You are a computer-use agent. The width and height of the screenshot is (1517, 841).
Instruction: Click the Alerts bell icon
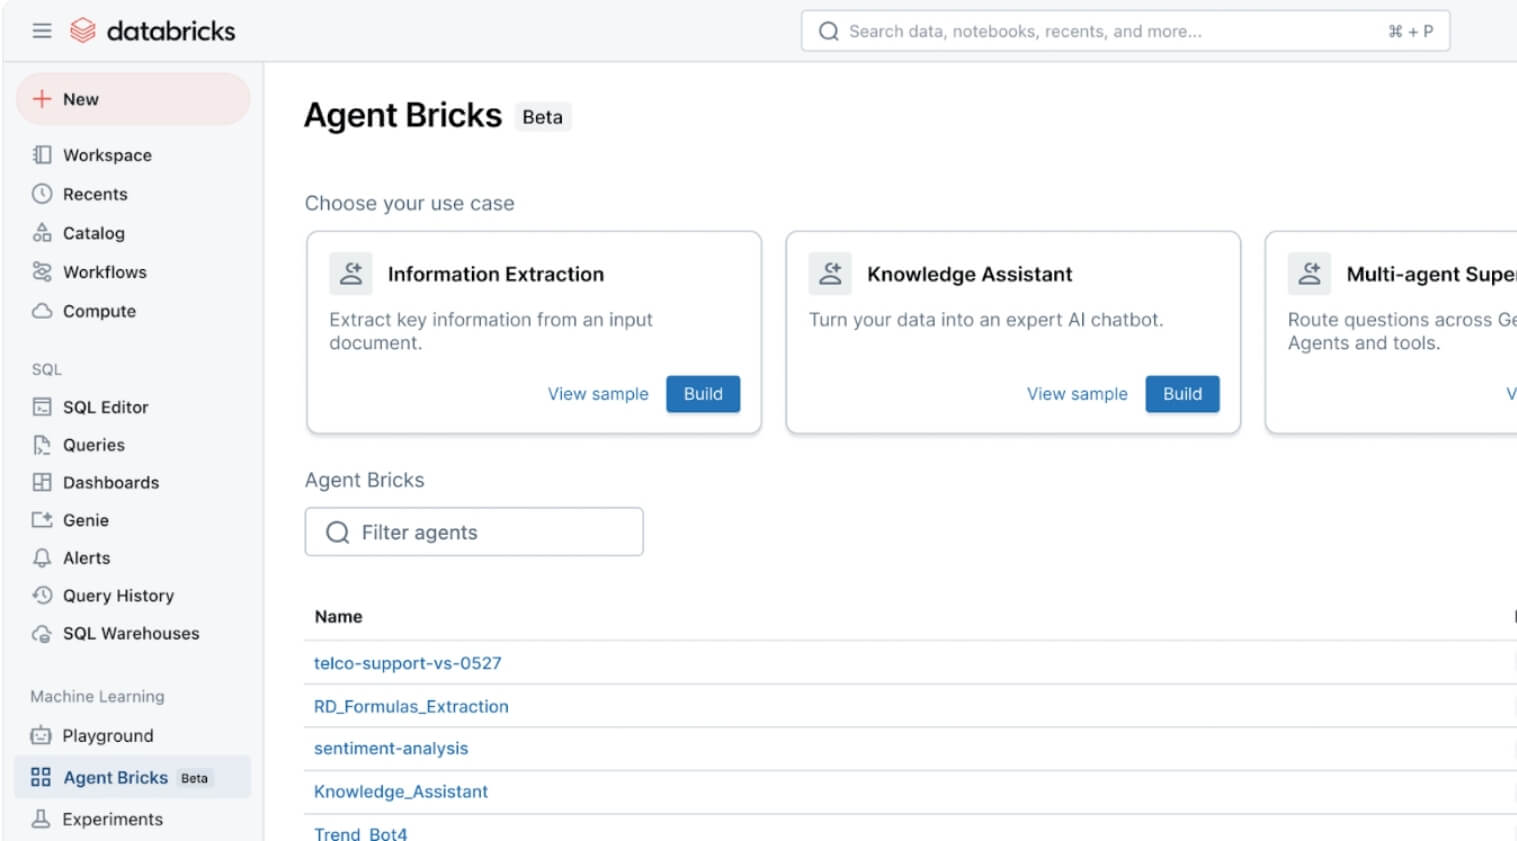click(42, 558)
